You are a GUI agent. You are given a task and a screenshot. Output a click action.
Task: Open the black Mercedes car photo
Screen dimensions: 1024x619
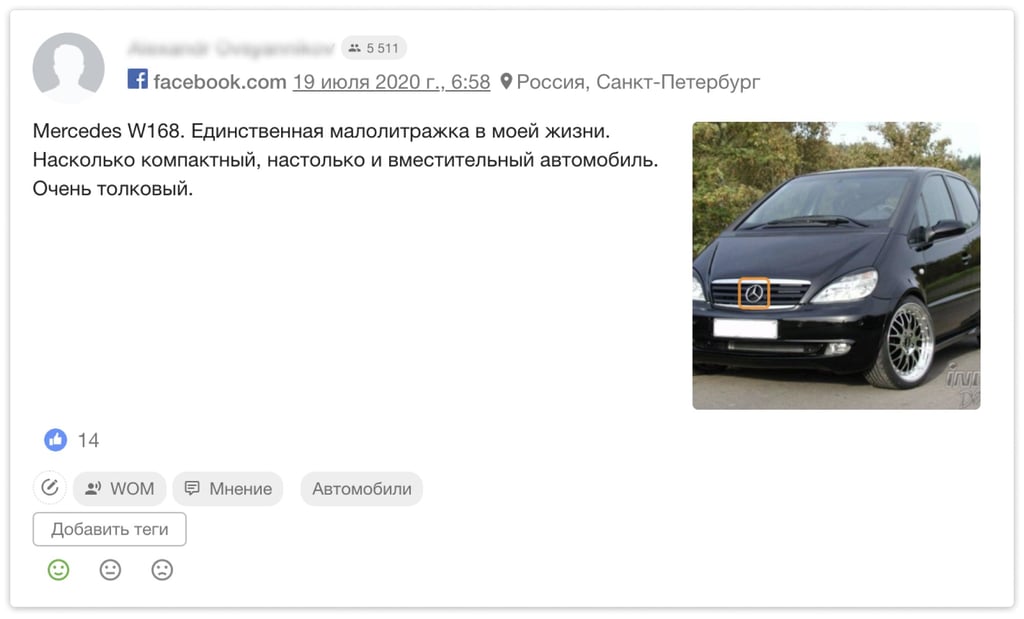(x=836, y=266)
